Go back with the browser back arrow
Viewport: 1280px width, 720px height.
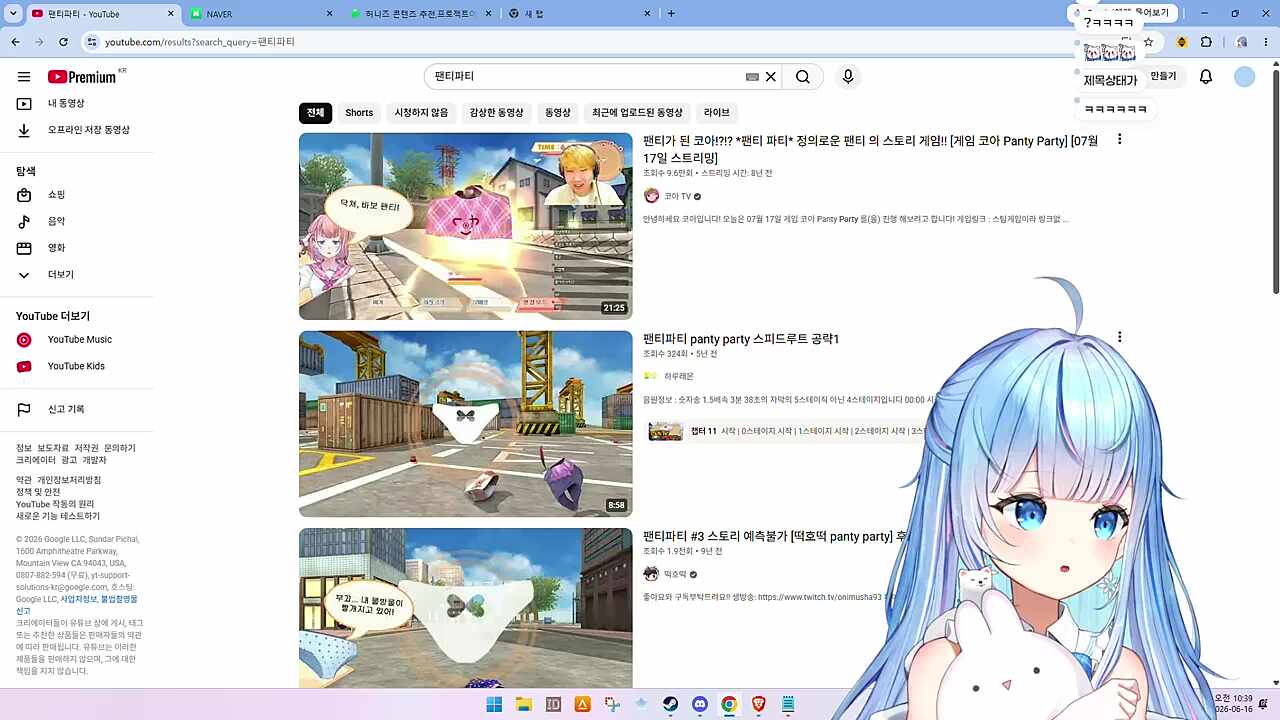pos(15,42)
